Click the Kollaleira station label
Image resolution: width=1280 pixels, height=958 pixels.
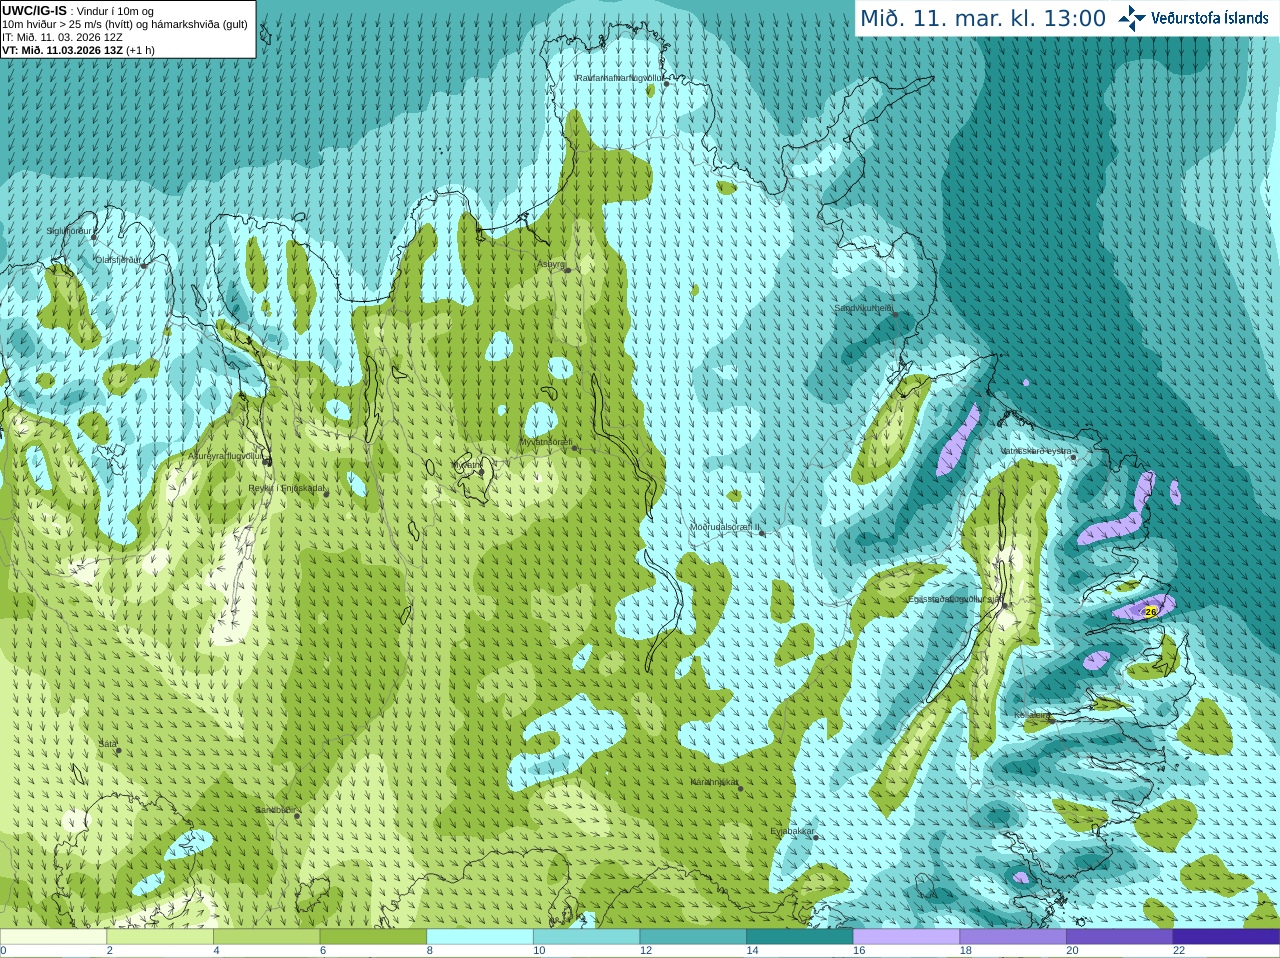tap(1032, 715)
